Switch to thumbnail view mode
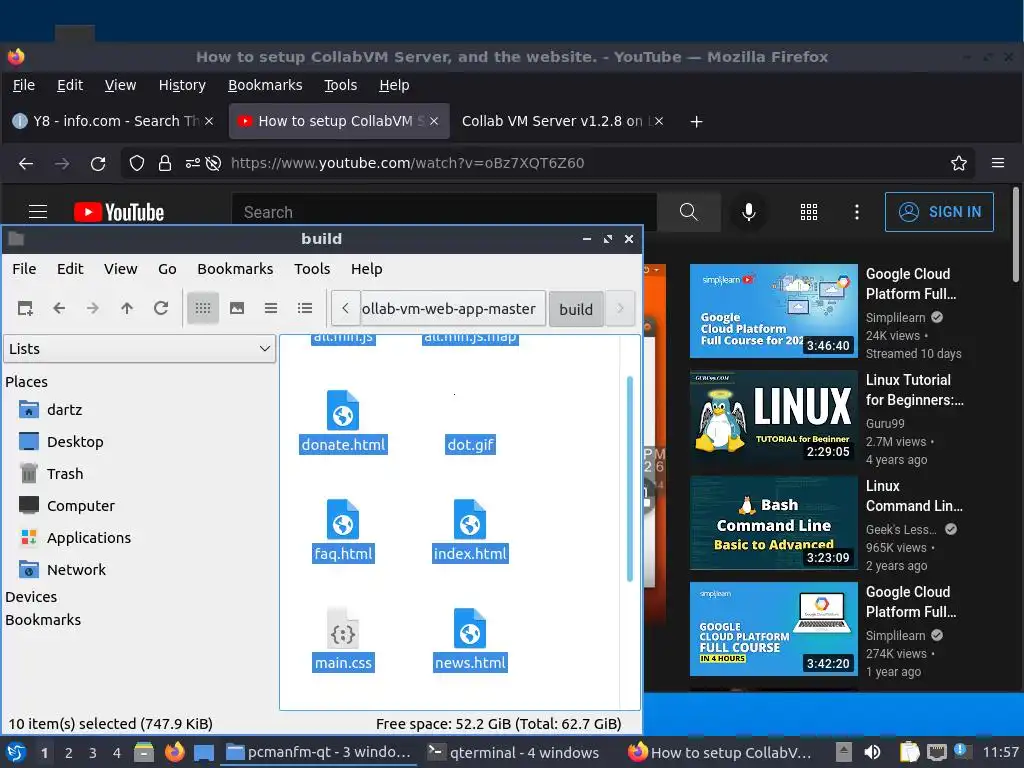Screen dimensions: 1024x768 click(237, 308)
